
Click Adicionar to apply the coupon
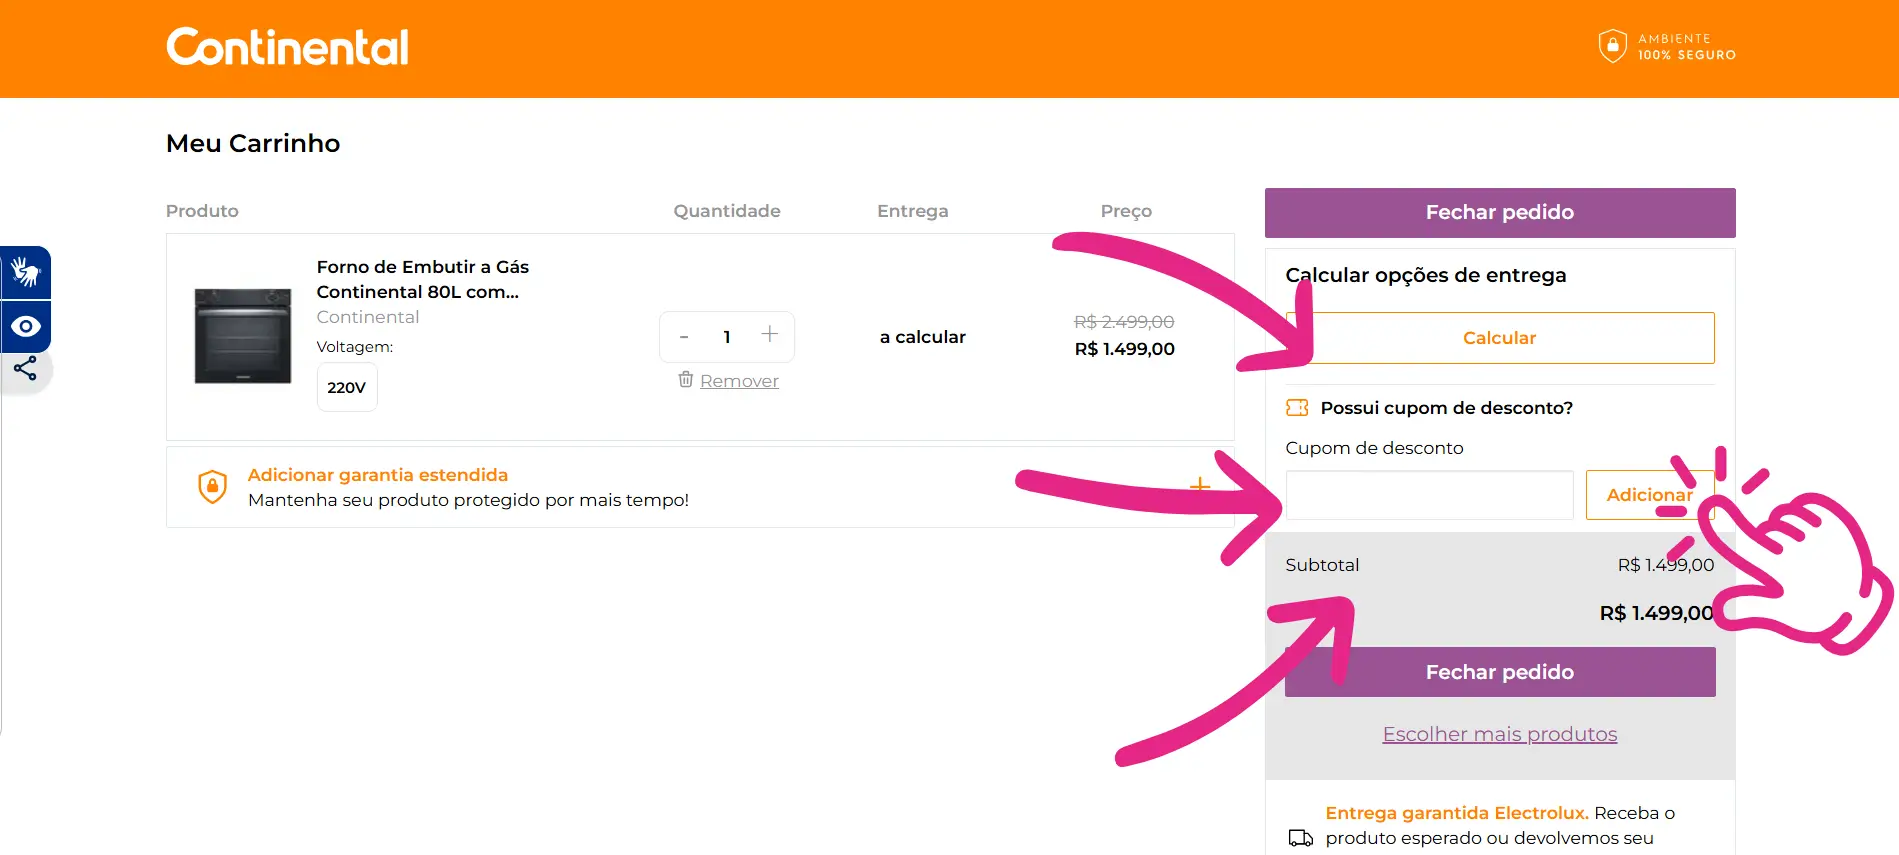point(1650,495)
